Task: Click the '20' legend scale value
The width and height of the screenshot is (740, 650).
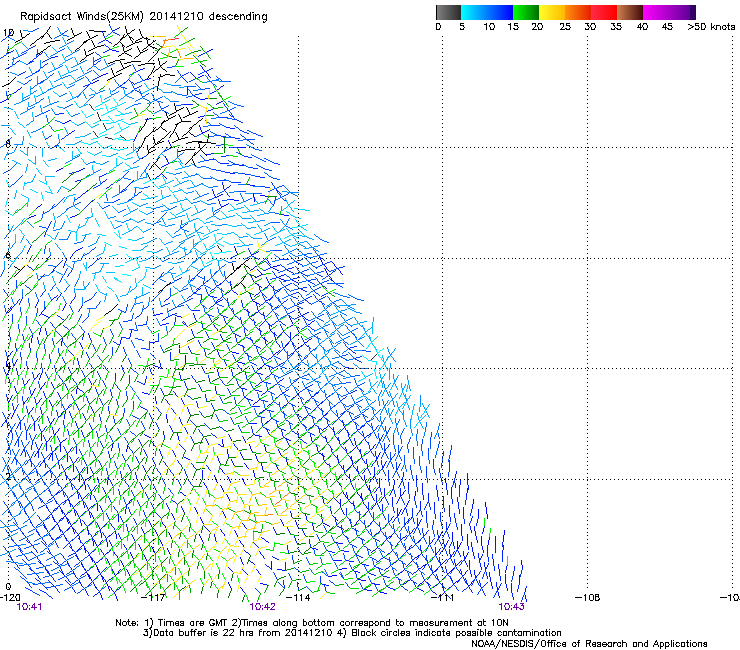Action: 537,27
